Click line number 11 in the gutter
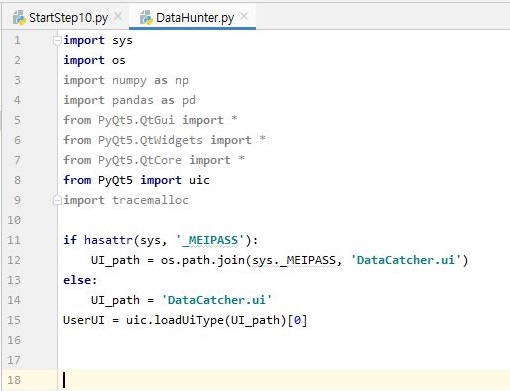 [x=14, y=240]
